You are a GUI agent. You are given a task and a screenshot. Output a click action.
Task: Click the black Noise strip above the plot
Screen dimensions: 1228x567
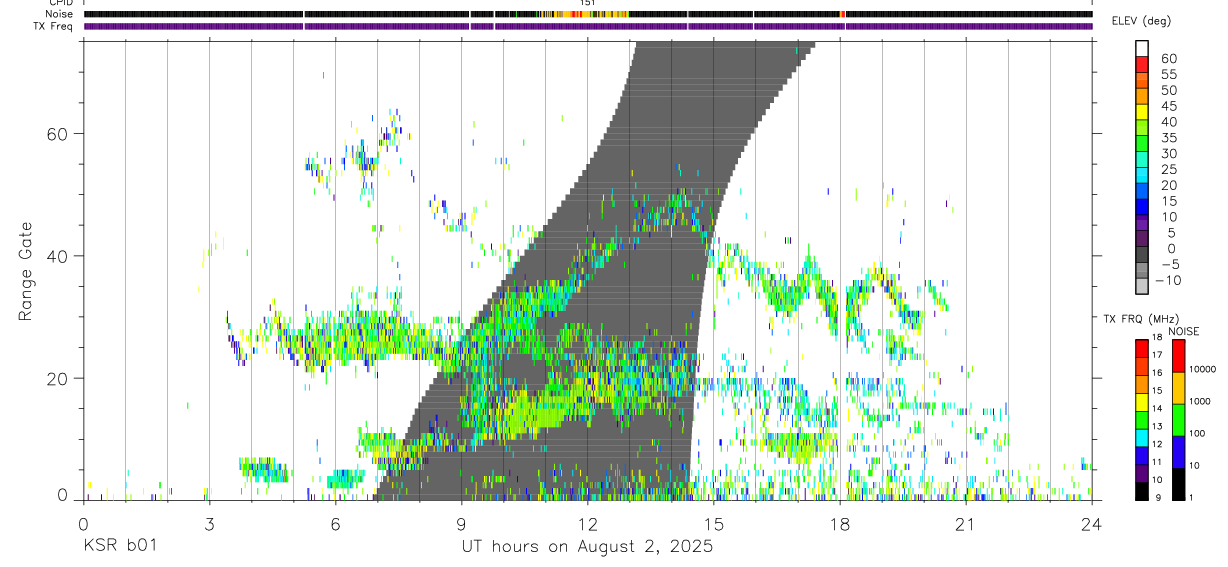point(587,14)
